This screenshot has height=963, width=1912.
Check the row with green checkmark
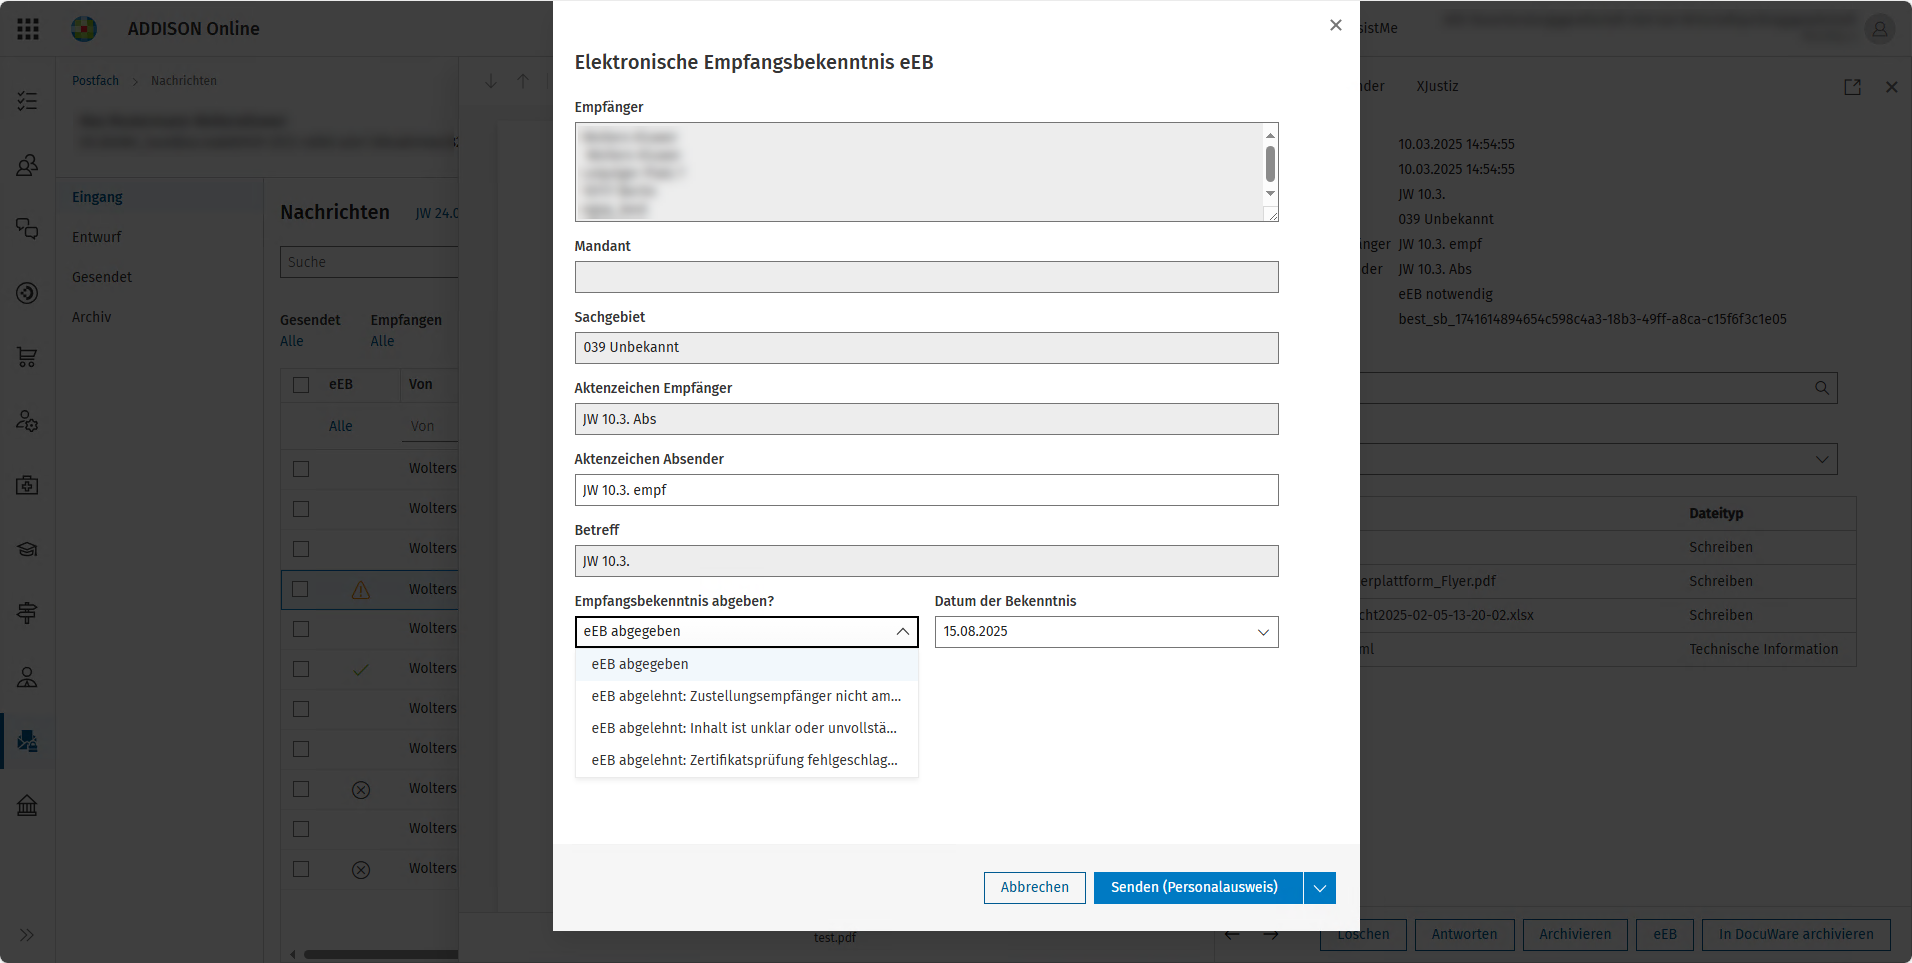pyautogui.click(x=301, y=669)
